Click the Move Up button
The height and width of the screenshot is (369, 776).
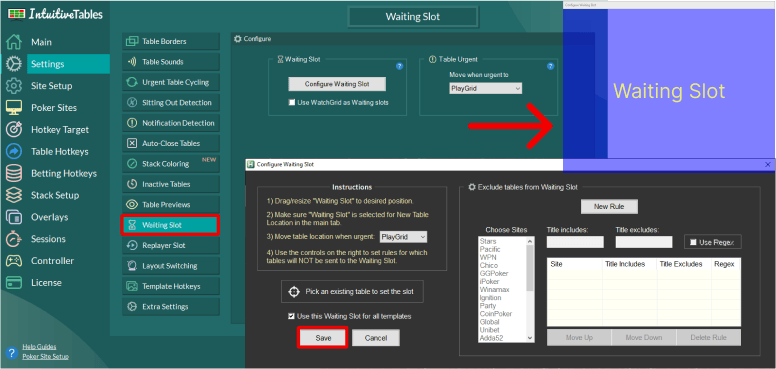(579, 338)
